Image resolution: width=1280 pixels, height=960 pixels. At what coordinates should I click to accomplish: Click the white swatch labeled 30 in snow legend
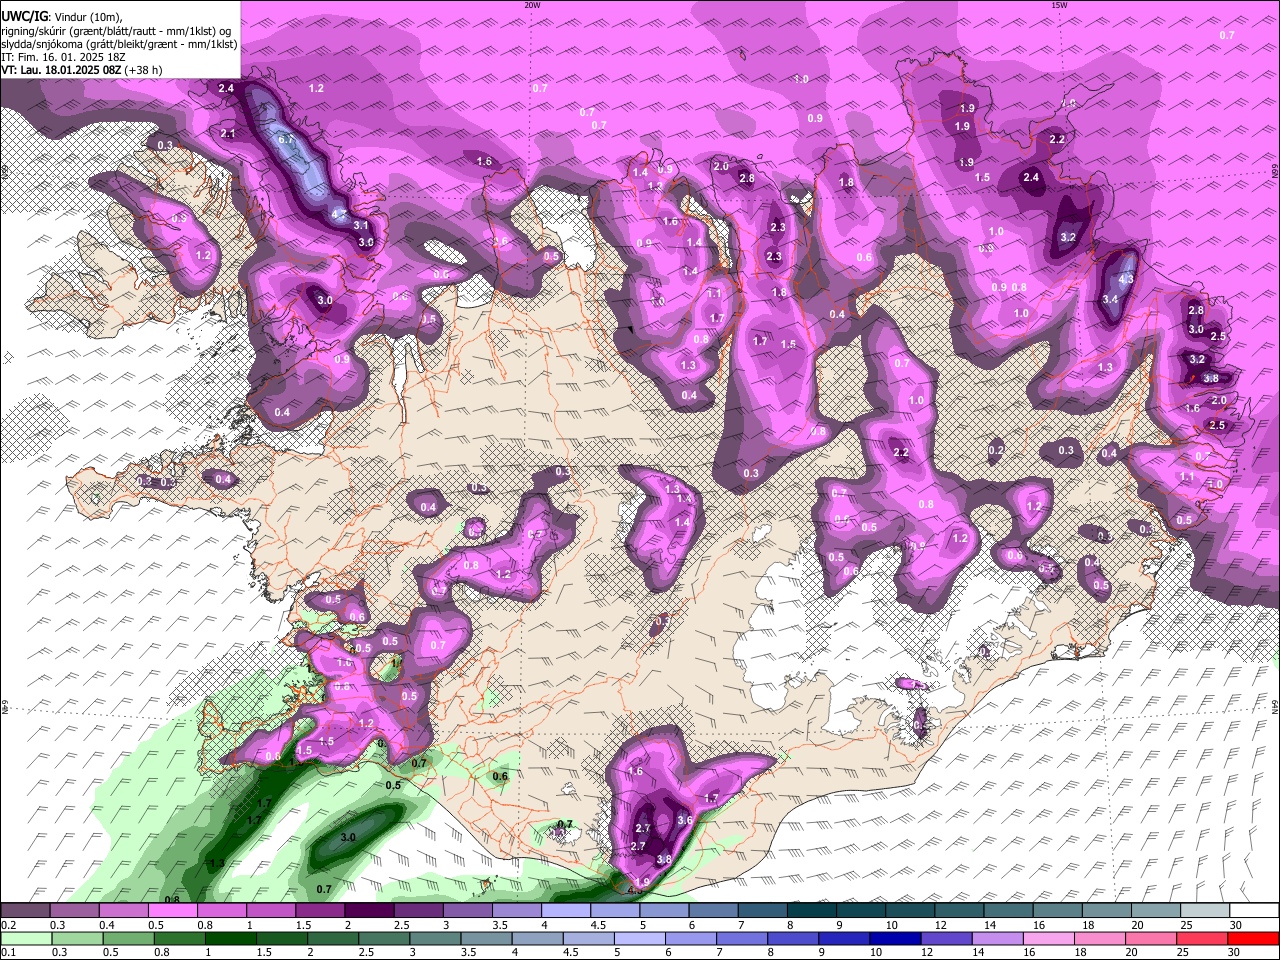(x=1253, y=910)
